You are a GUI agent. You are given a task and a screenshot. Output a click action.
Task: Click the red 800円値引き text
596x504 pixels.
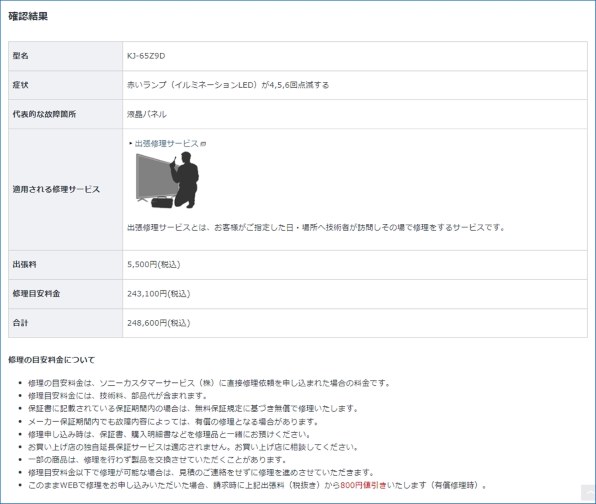(363, 485)
